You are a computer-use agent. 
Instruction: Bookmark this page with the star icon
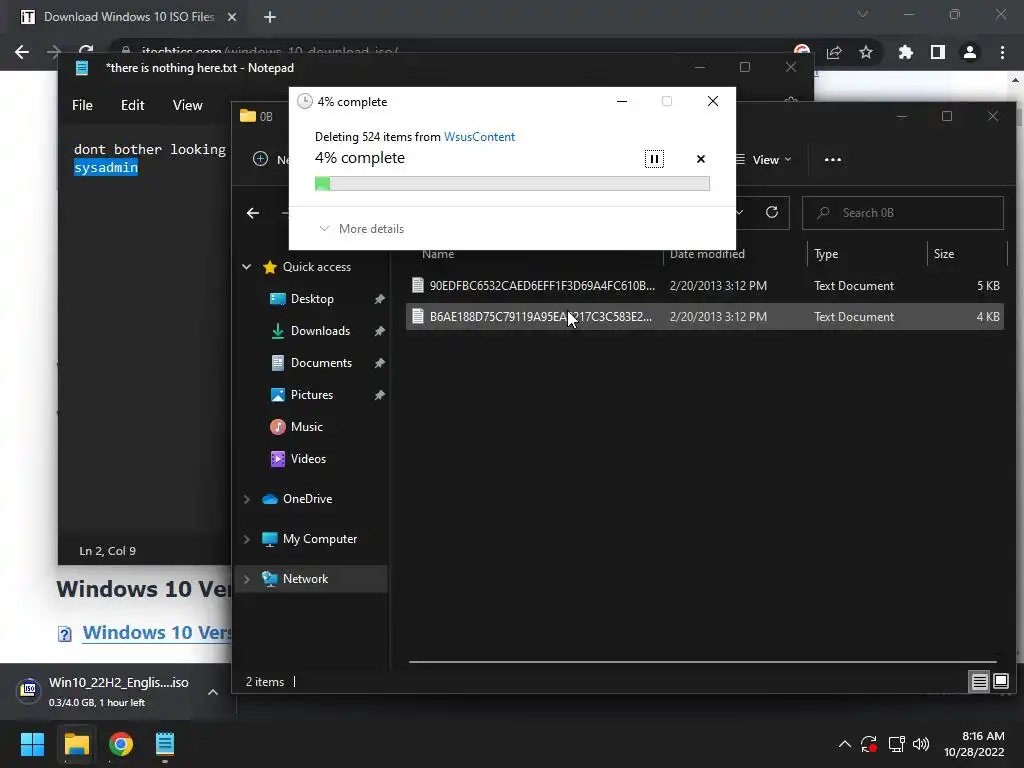[x=866, y=52]
